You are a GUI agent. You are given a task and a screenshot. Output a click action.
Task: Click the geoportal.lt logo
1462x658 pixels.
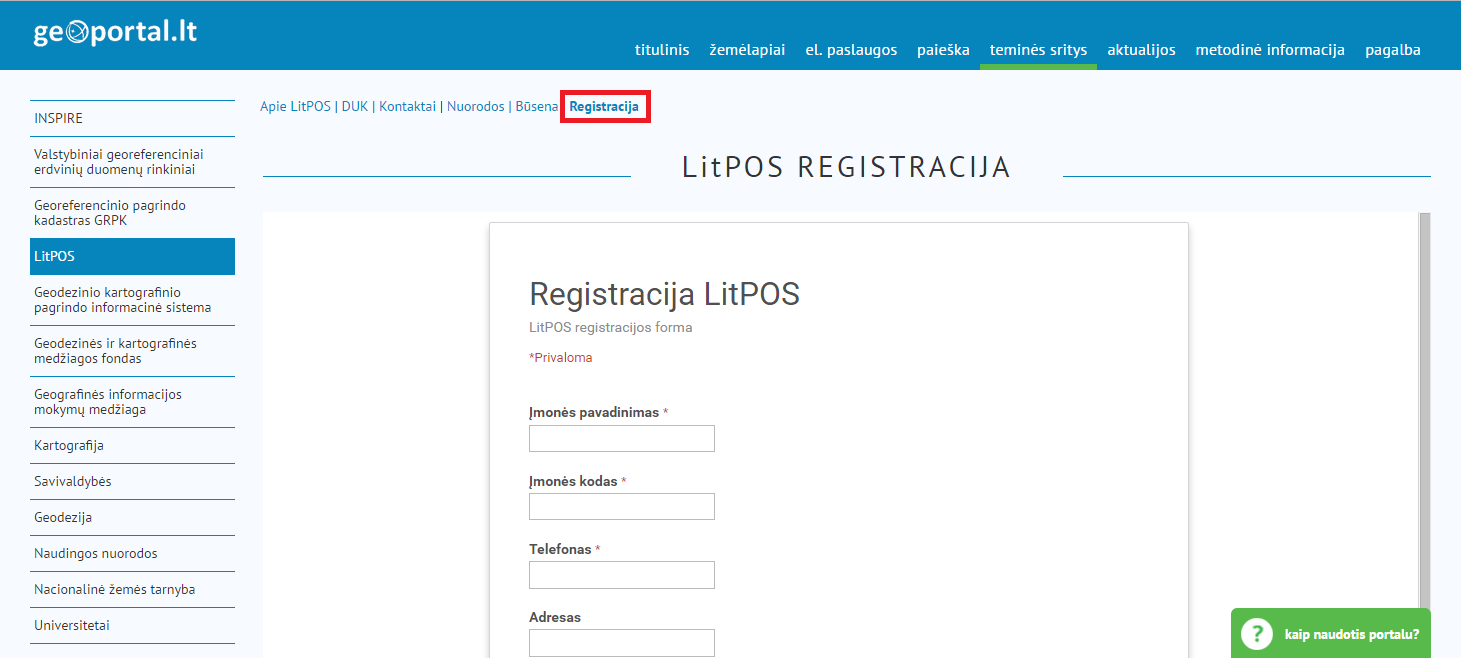pyautogui.click(x=115, y=32)
